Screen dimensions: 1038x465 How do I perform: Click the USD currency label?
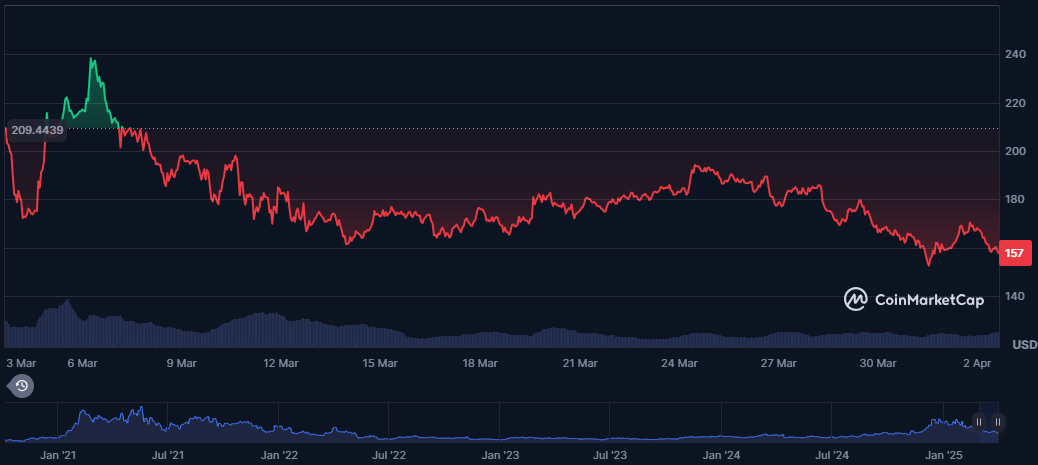tap(1024, 345)
